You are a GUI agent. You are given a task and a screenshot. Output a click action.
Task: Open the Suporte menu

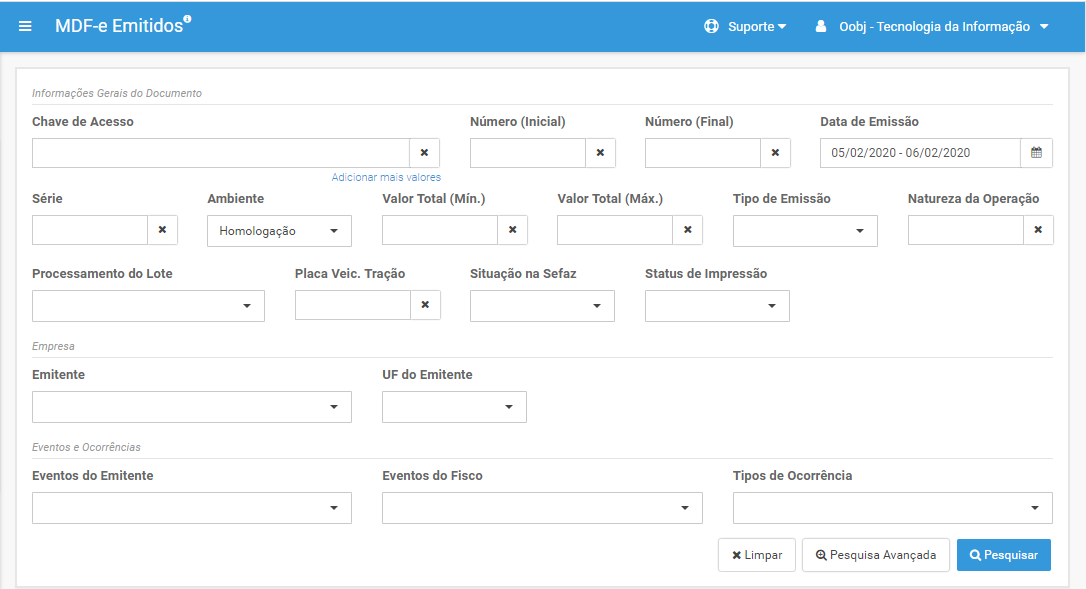pyautogui.click(x=745, y=26)
